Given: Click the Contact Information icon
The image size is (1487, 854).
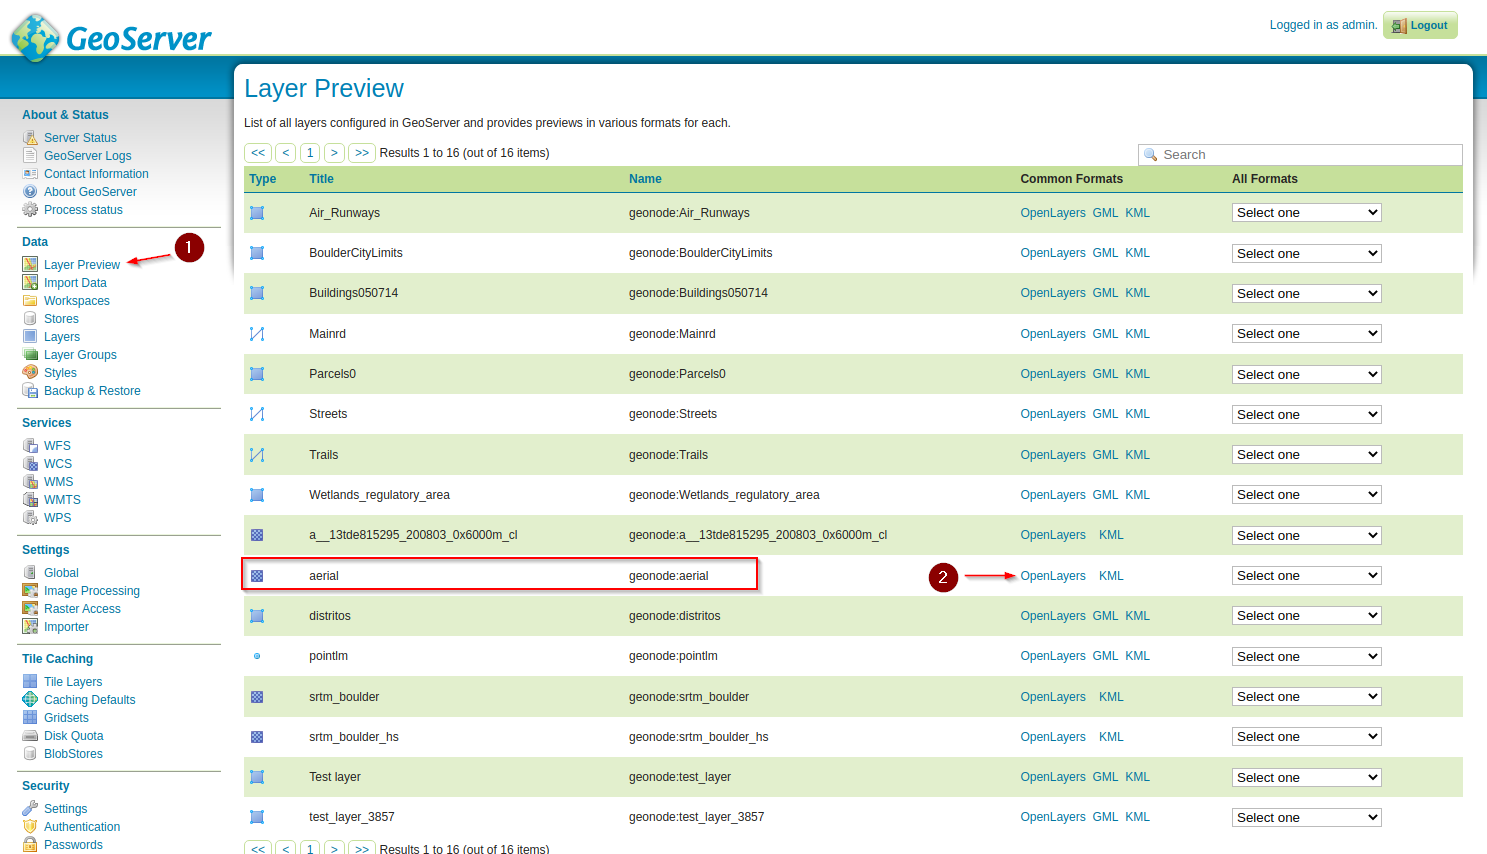Looking at the screenshot, I should tap(30, 174).
